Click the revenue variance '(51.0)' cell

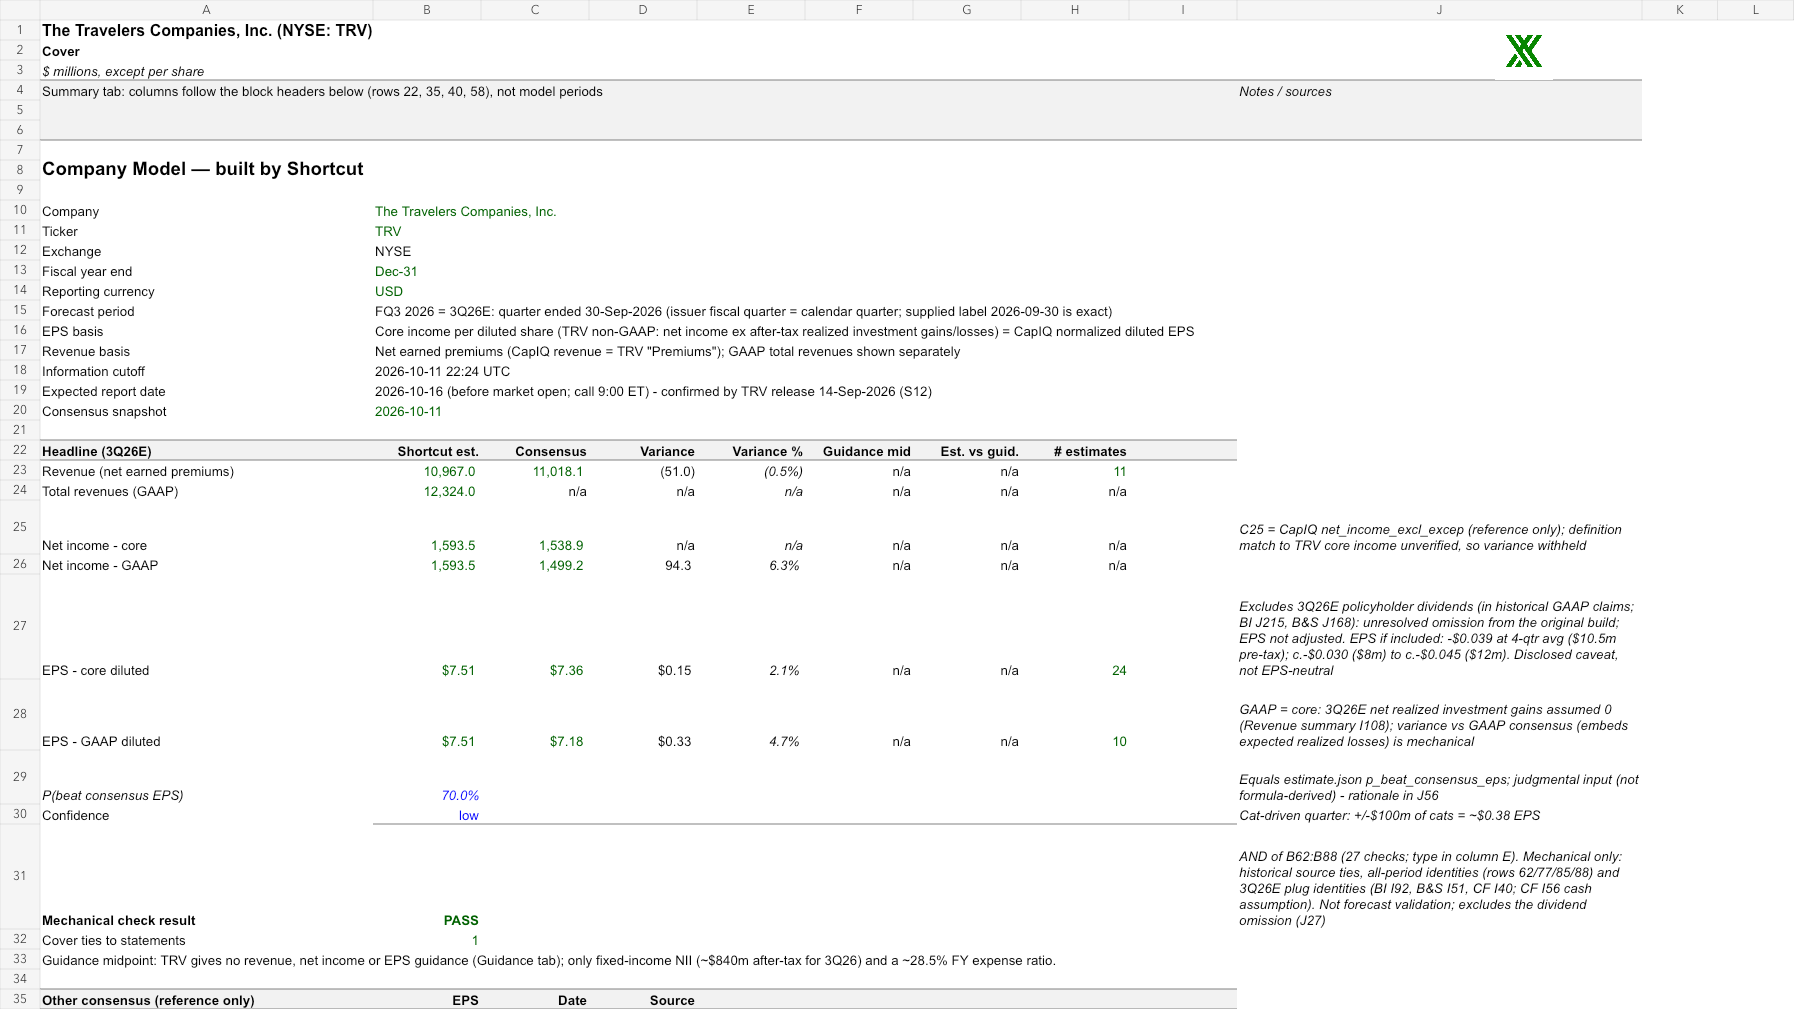tap(677, 471)
